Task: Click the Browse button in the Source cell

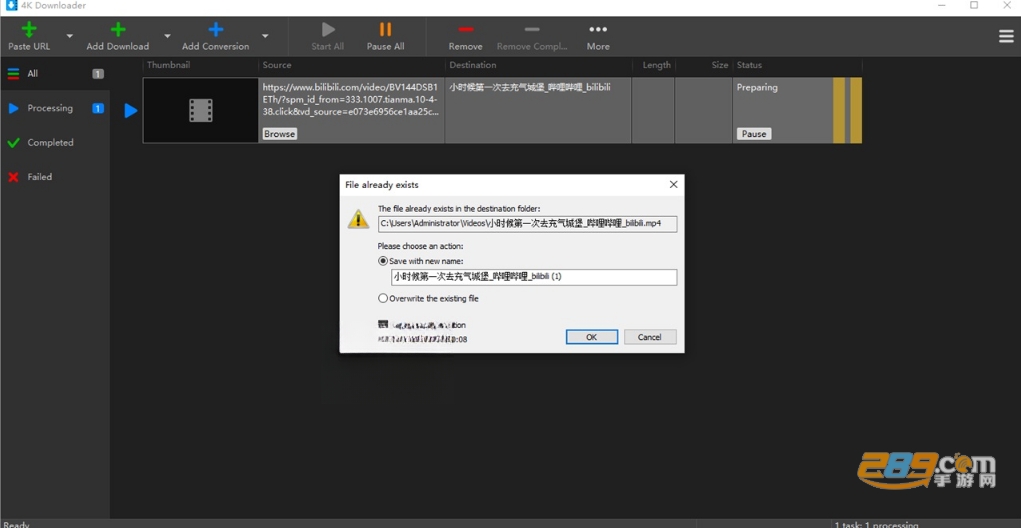Action: tap(279, 133)
